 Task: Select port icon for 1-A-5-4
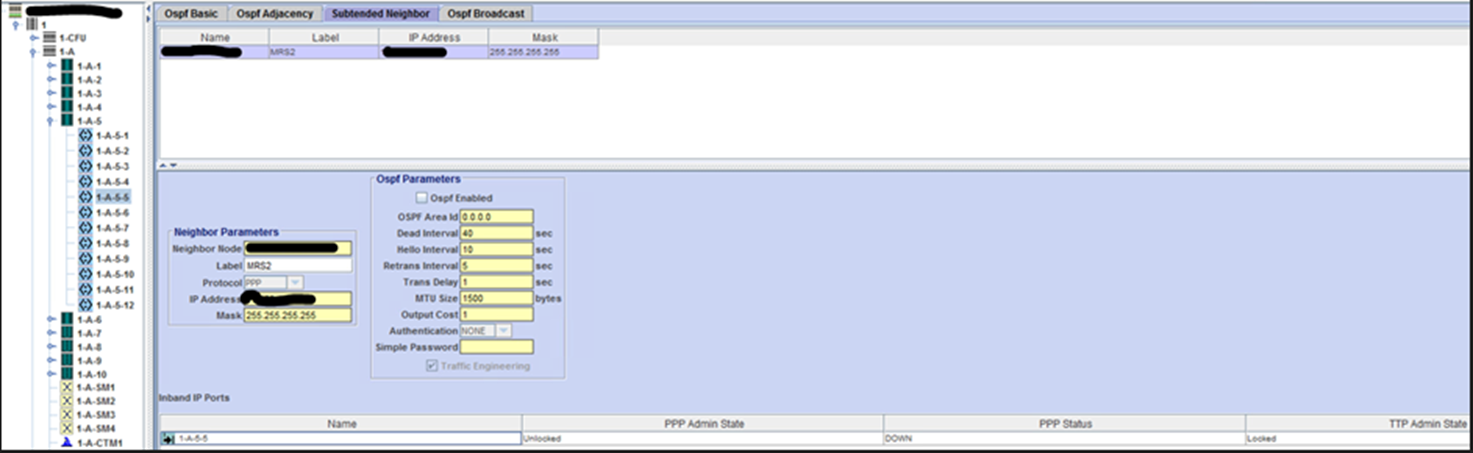click(x=85, y=182)
